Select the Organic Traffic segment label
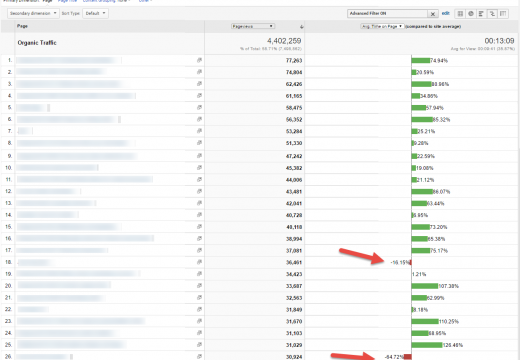 click(x=37, y=43)
